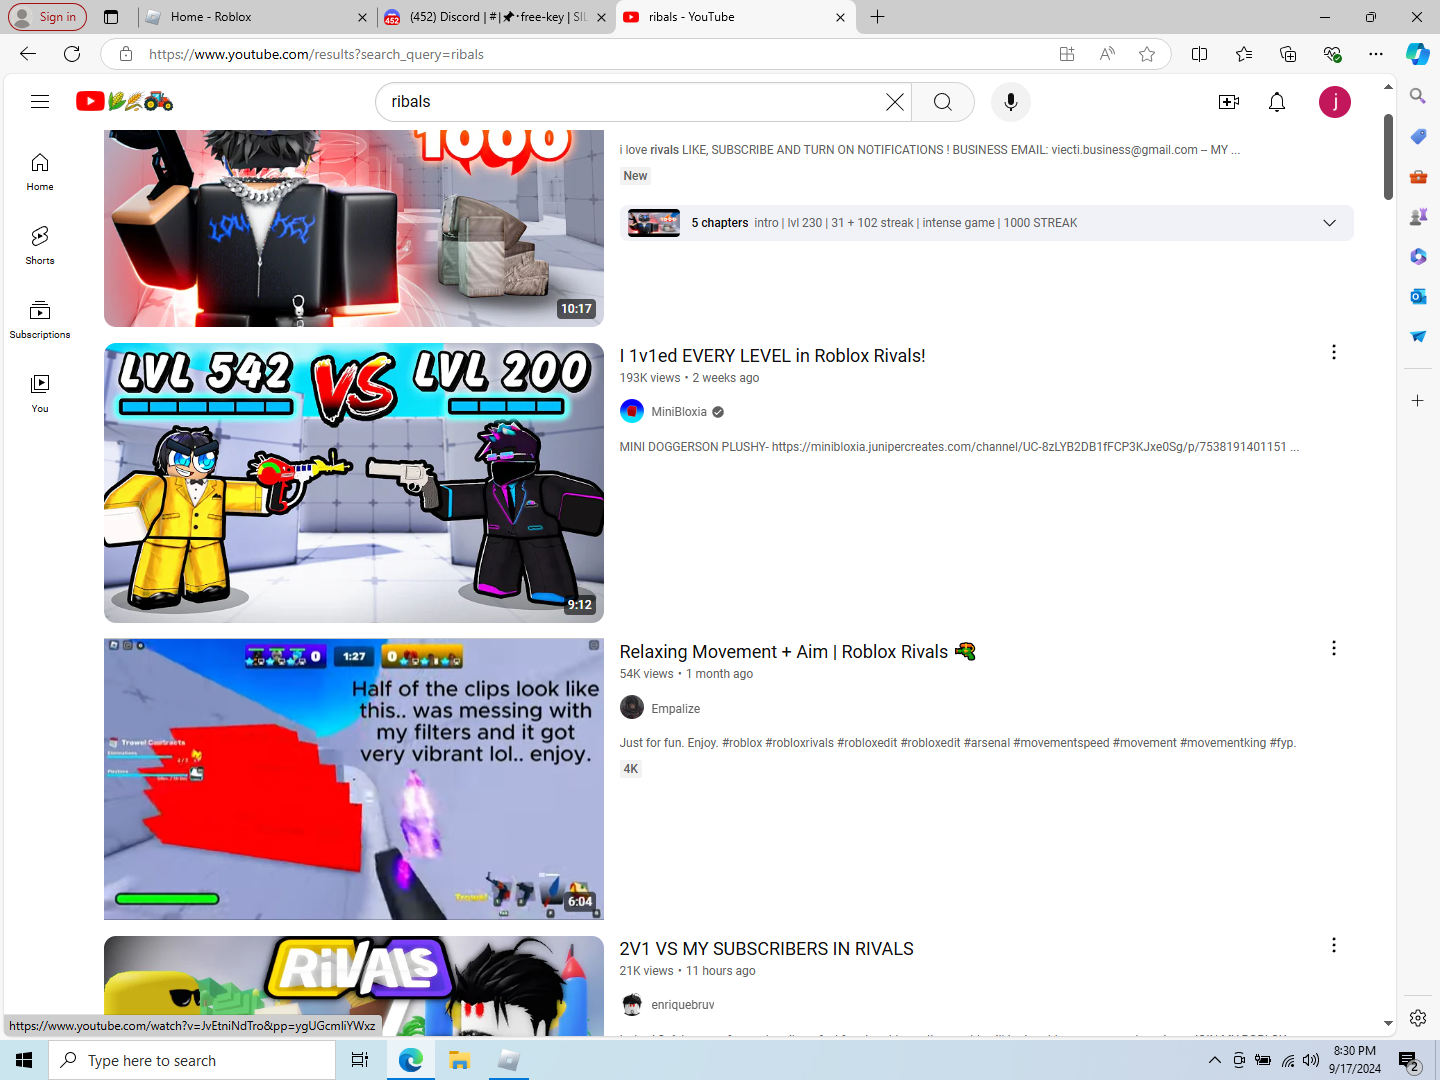1440x1080 pixels.
Task: Add this page to favorites with the star icon
Action: click(1147, 54)
